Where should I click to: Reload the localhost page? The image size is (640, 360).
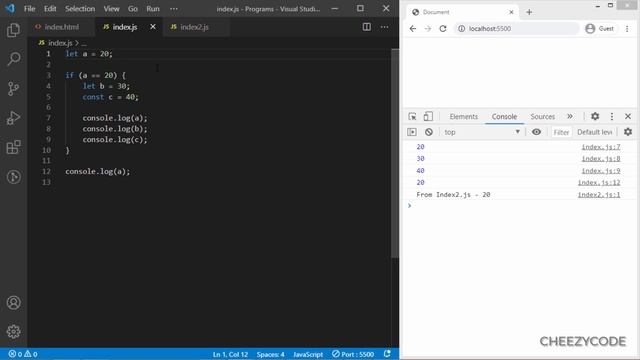point(443,29)
